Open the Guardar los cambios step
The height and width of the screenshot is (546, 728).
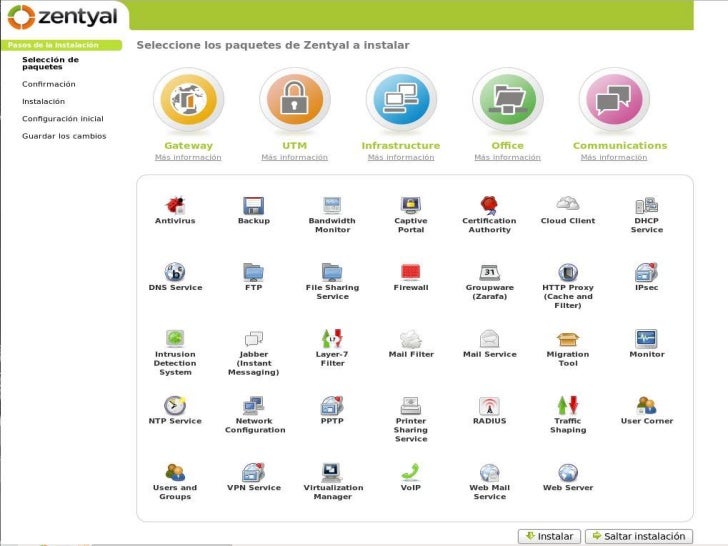[64, 136]
